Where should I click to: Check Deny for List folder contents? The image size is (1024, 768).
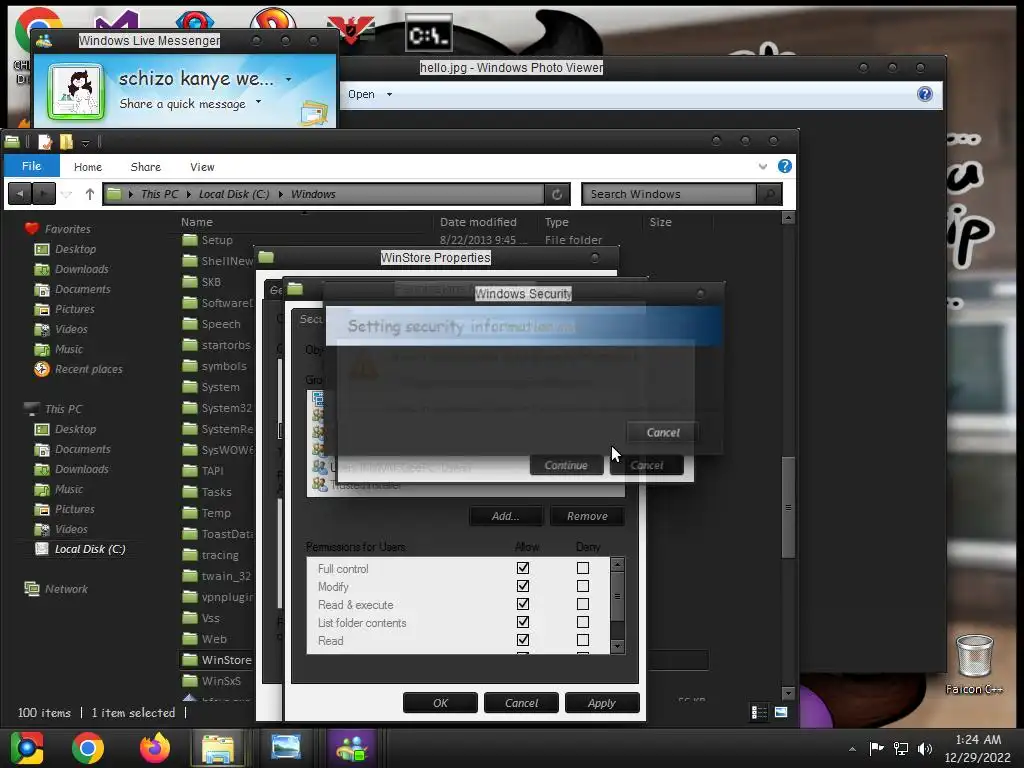pos(583,622)
